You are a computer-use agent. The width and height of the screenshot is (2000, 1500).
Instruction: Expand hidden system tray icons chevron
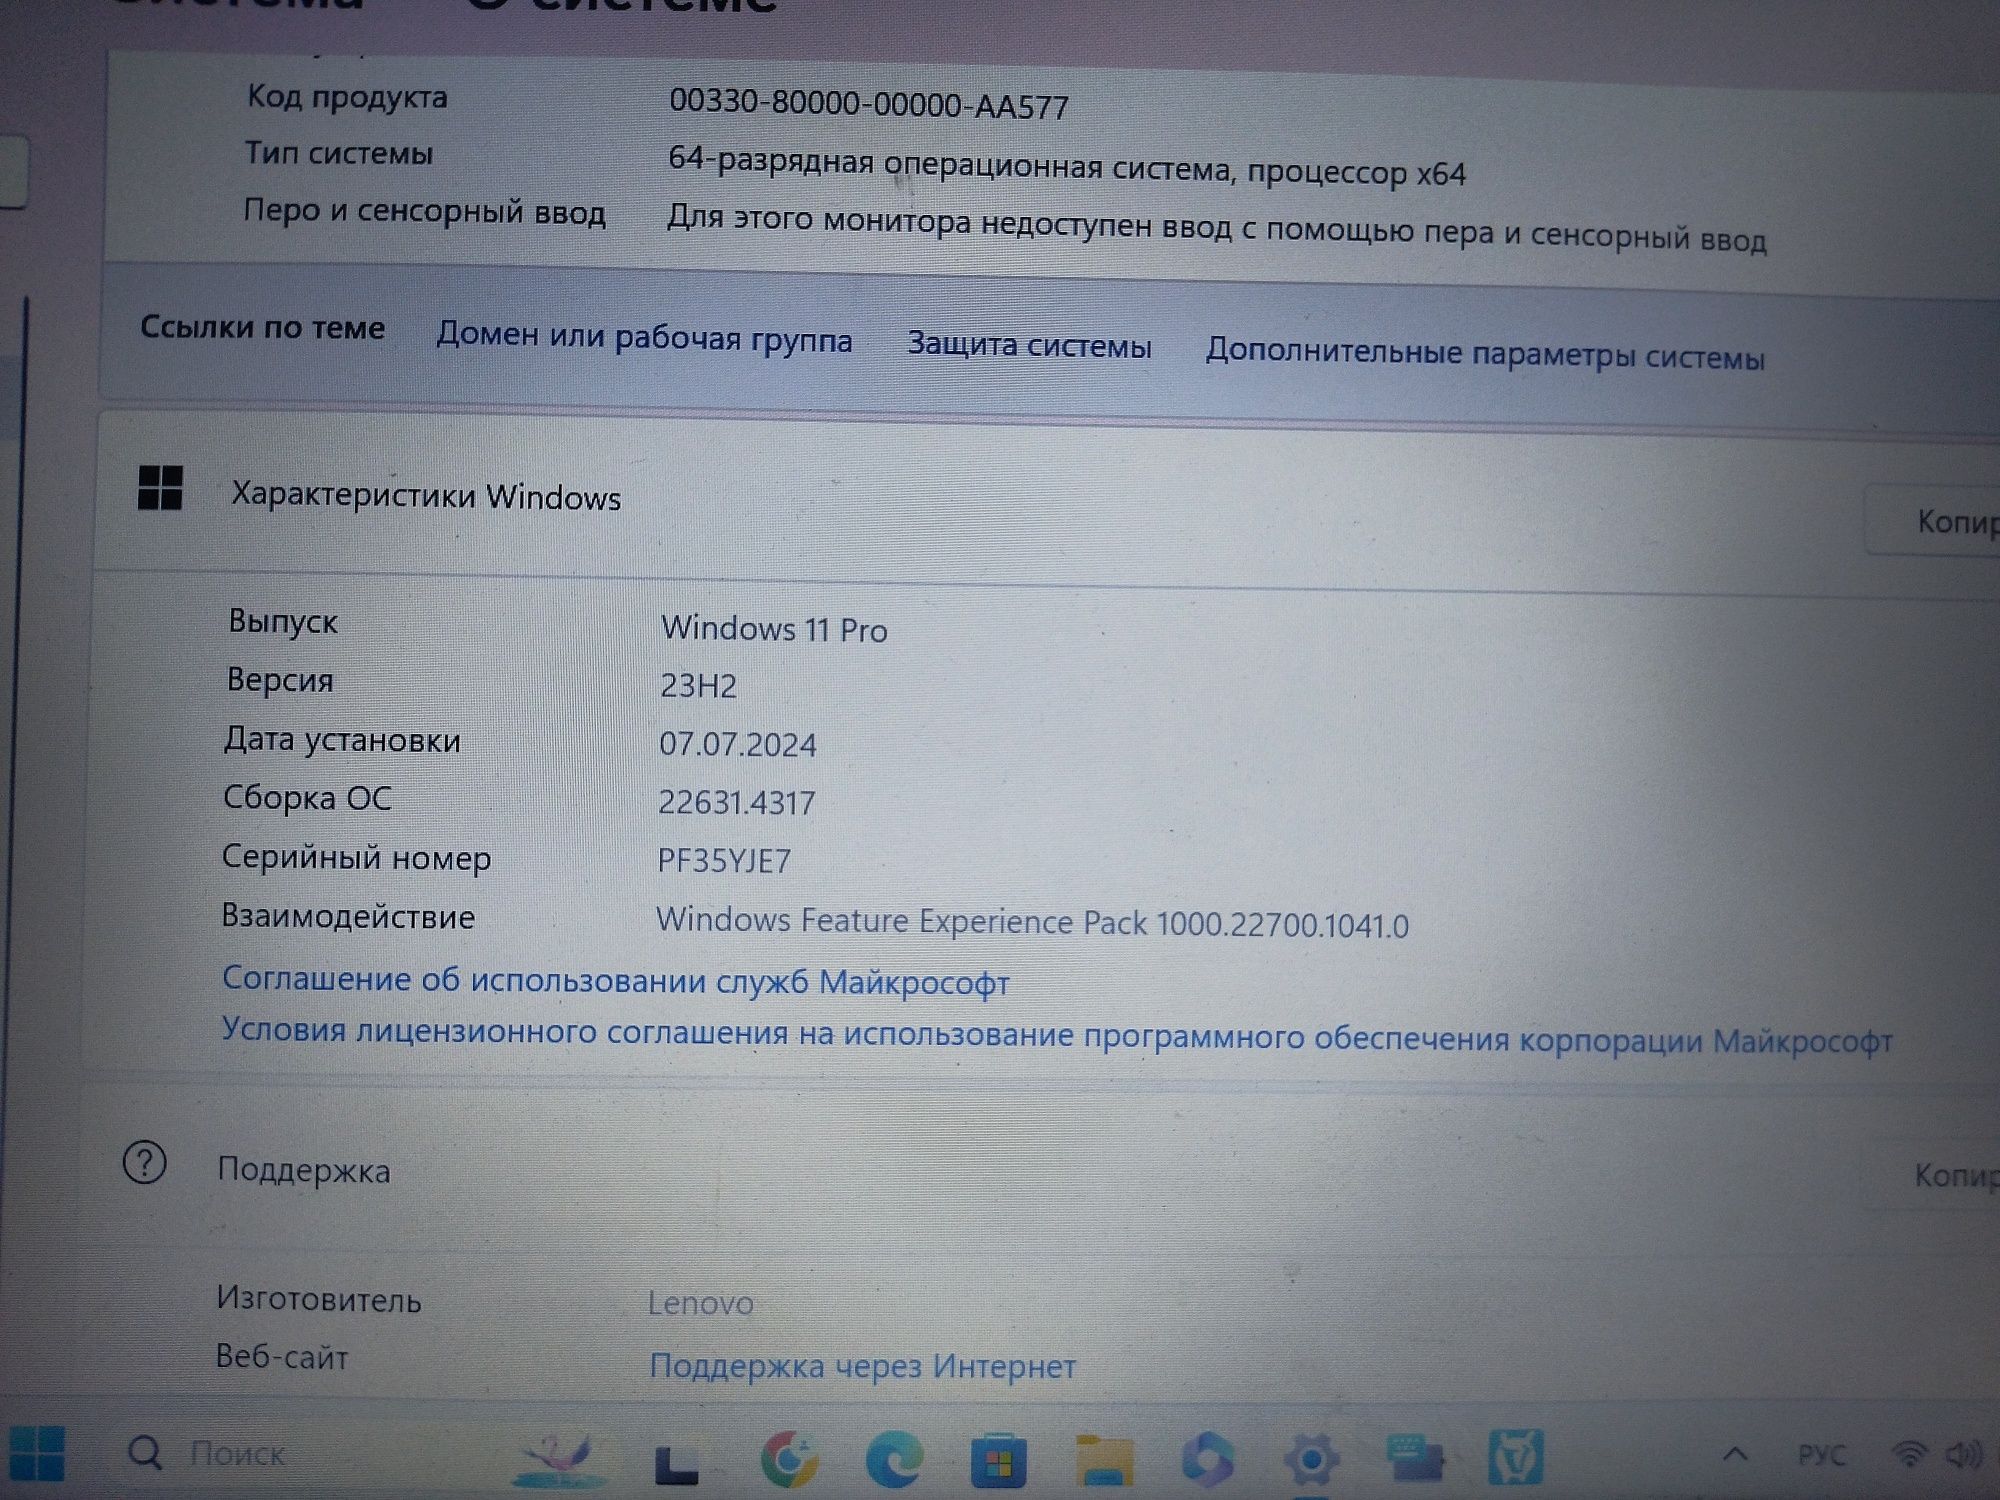click(1736, 1454)
